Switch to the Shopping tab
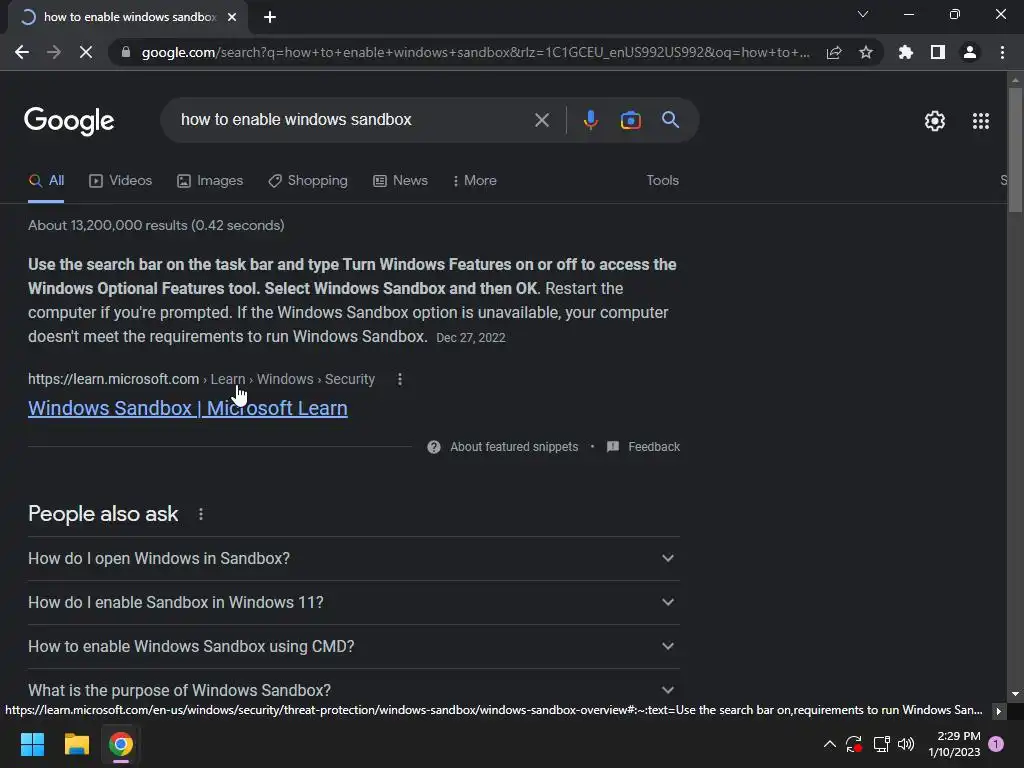 308,181
